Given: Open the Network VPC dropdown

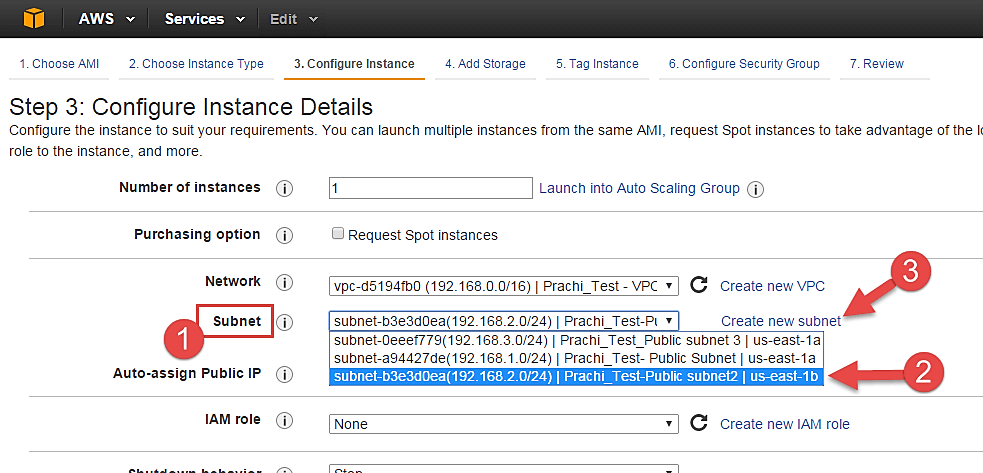Looking at the screenshot, I should pyautogui.click(x=503, y=286).
